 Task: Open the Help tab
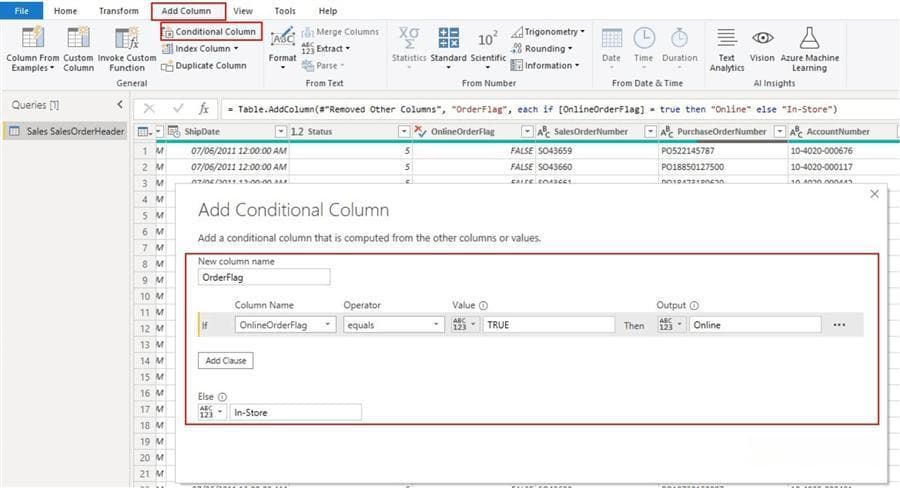328,11
